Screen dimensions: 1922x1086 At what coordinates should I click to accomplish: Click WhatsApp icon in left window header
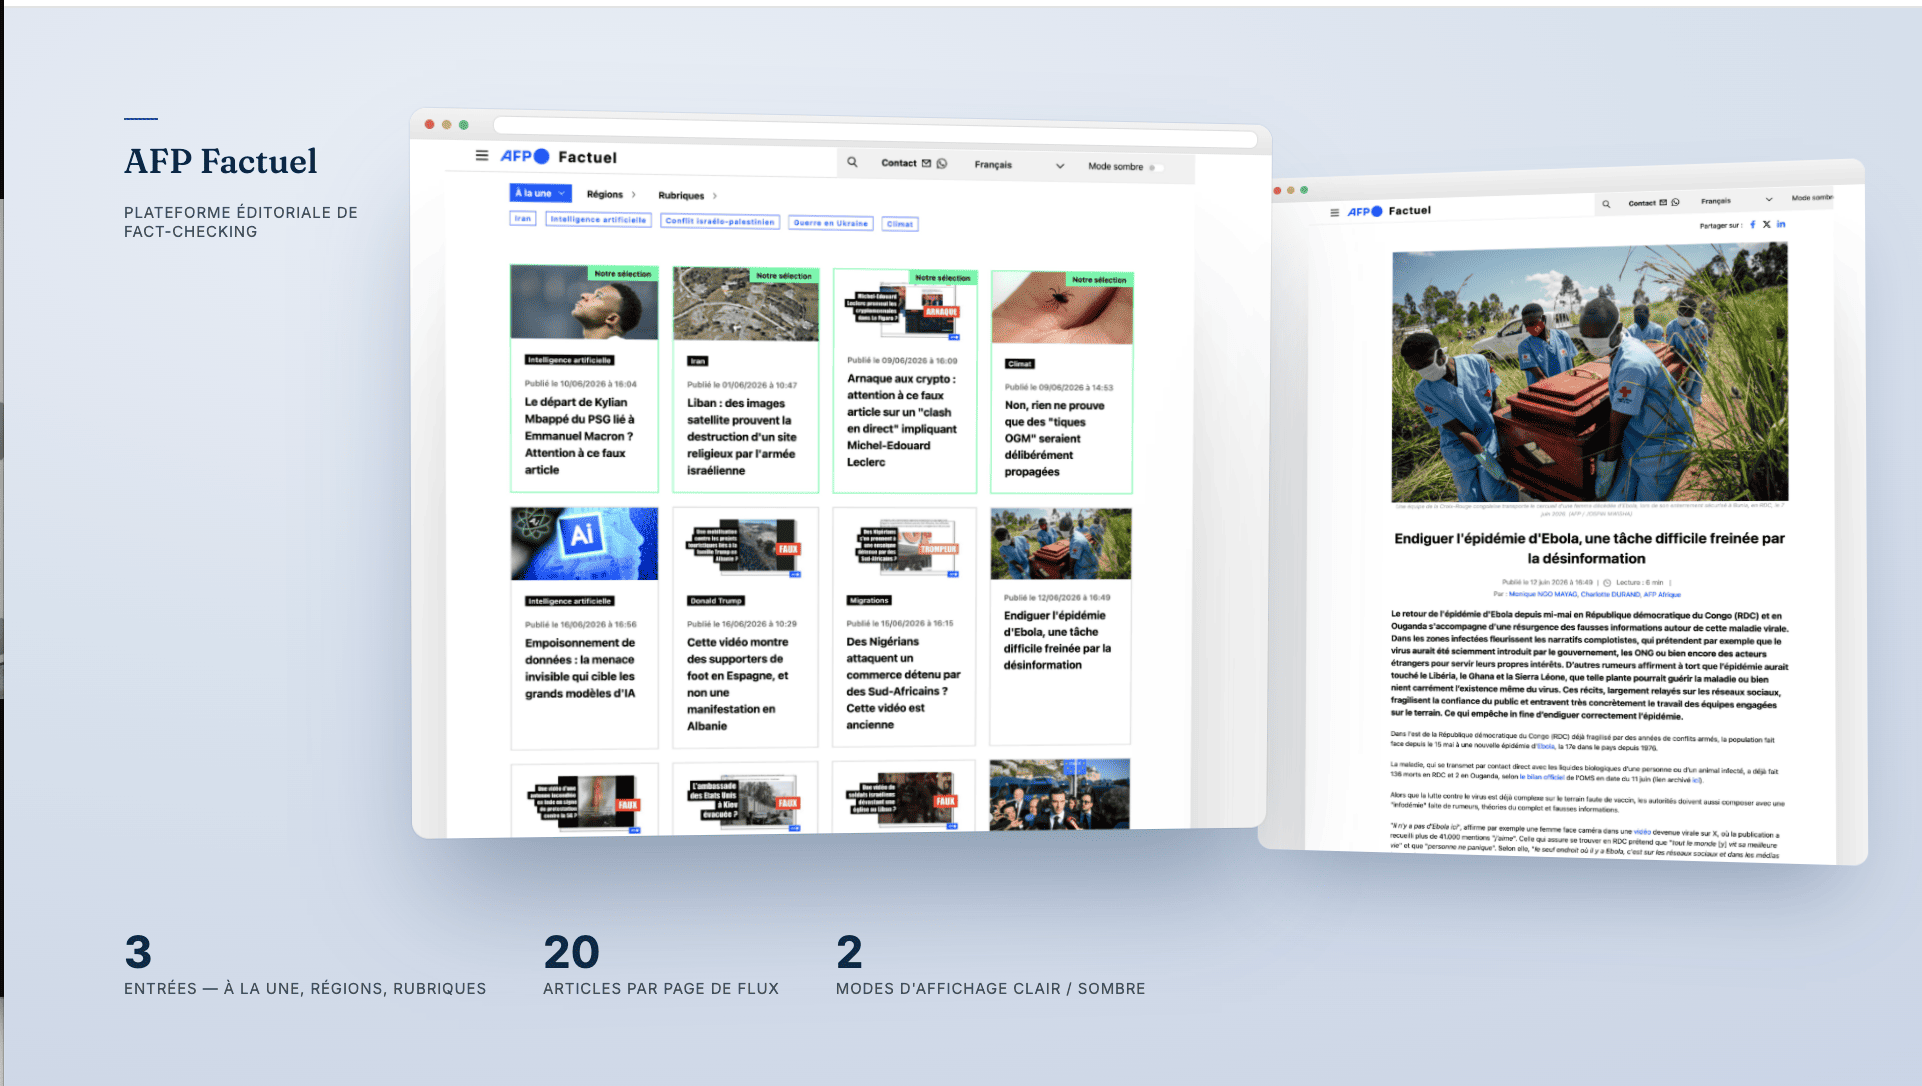tap(942, 163)
